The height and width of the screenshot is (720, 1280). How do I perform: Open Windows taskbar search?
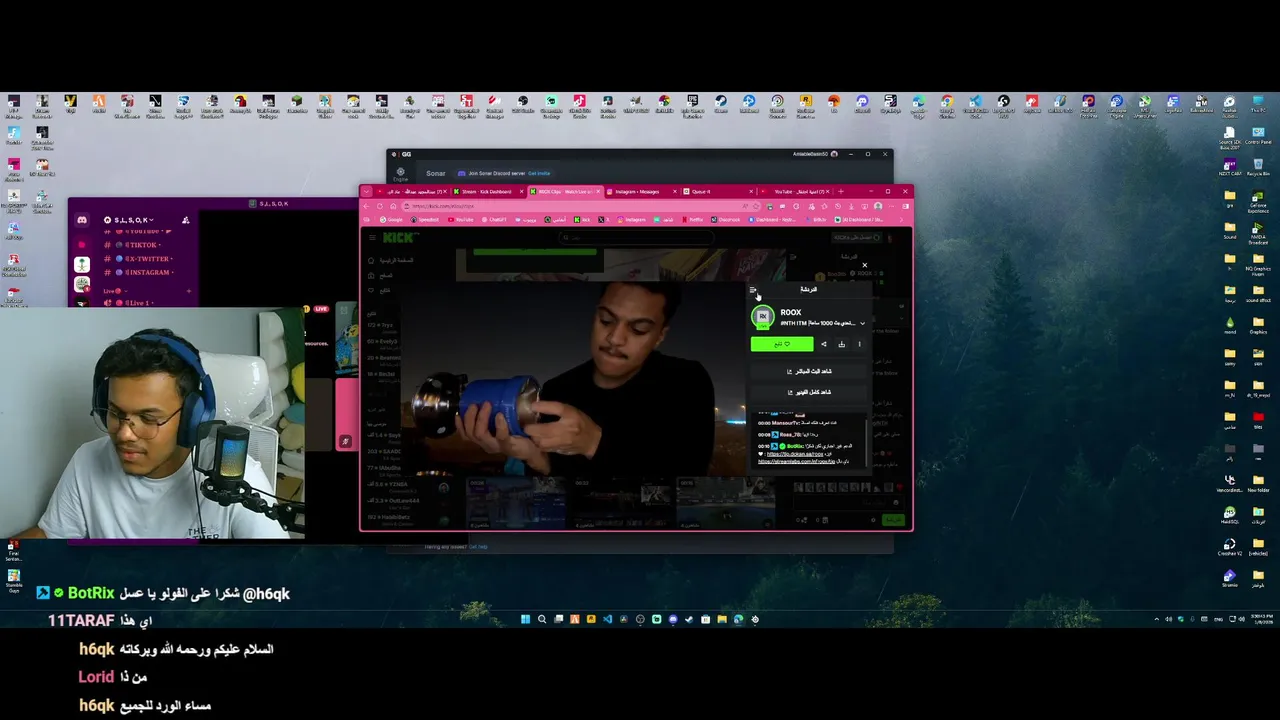[x=542, y=619]
